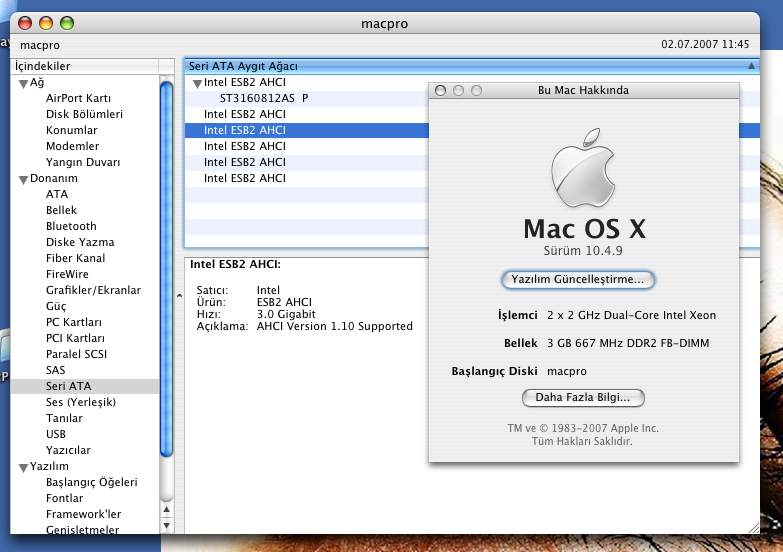Click AHCI Version 1.10 Supported text
783x552 pixels.
click(x=335, y=326)
